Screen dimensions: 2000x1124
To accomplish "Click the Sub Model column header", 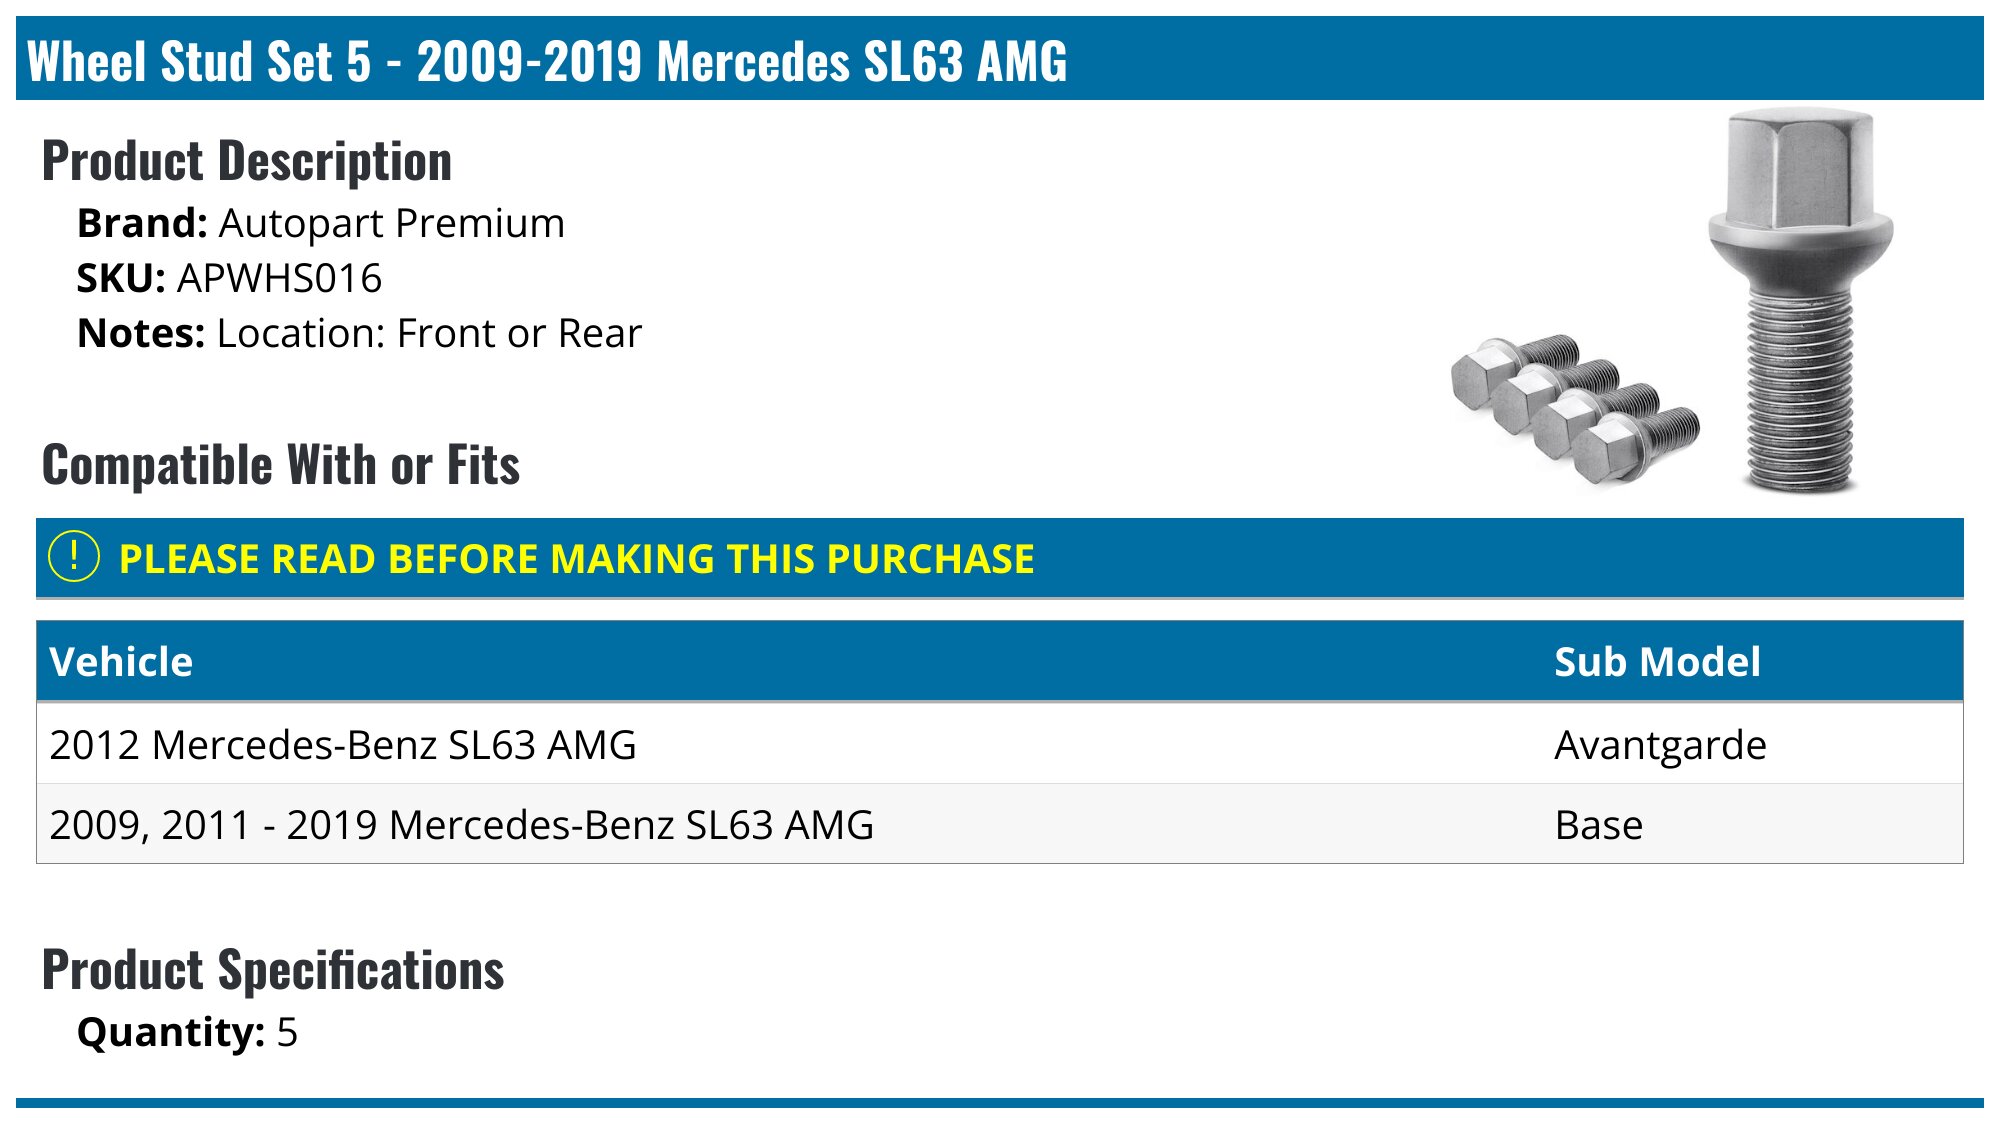I will 1657,662.
